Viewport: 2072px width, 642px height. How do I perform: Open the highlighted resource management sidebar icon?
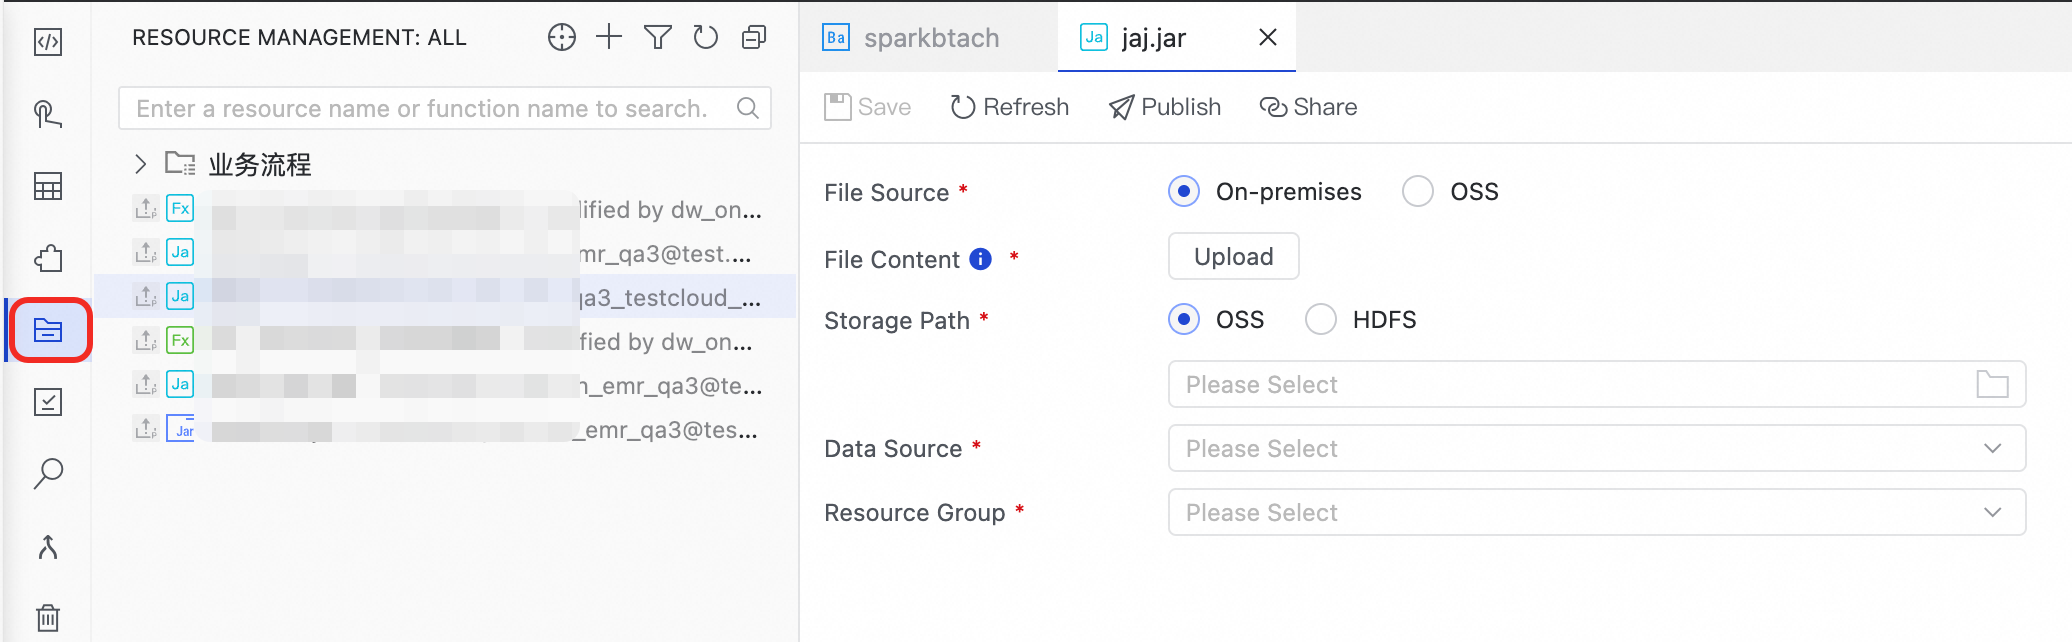48,330
